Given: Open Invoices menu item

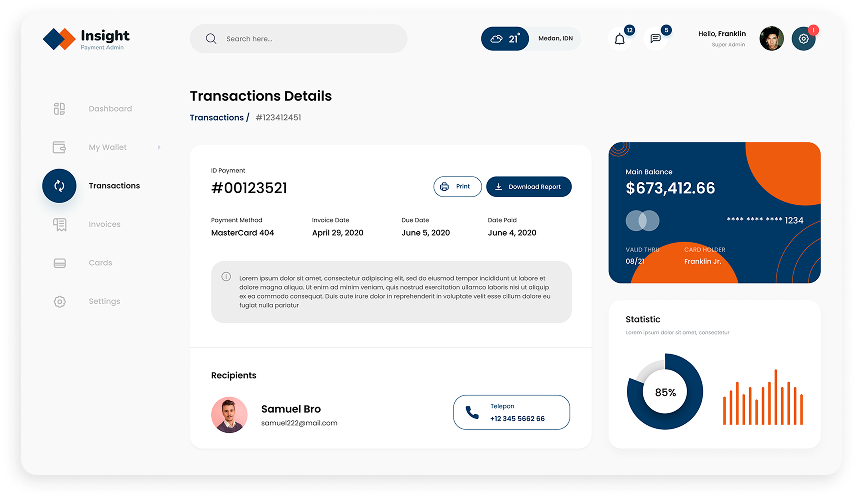Looking at the screenshot, I should coord(104,224).
